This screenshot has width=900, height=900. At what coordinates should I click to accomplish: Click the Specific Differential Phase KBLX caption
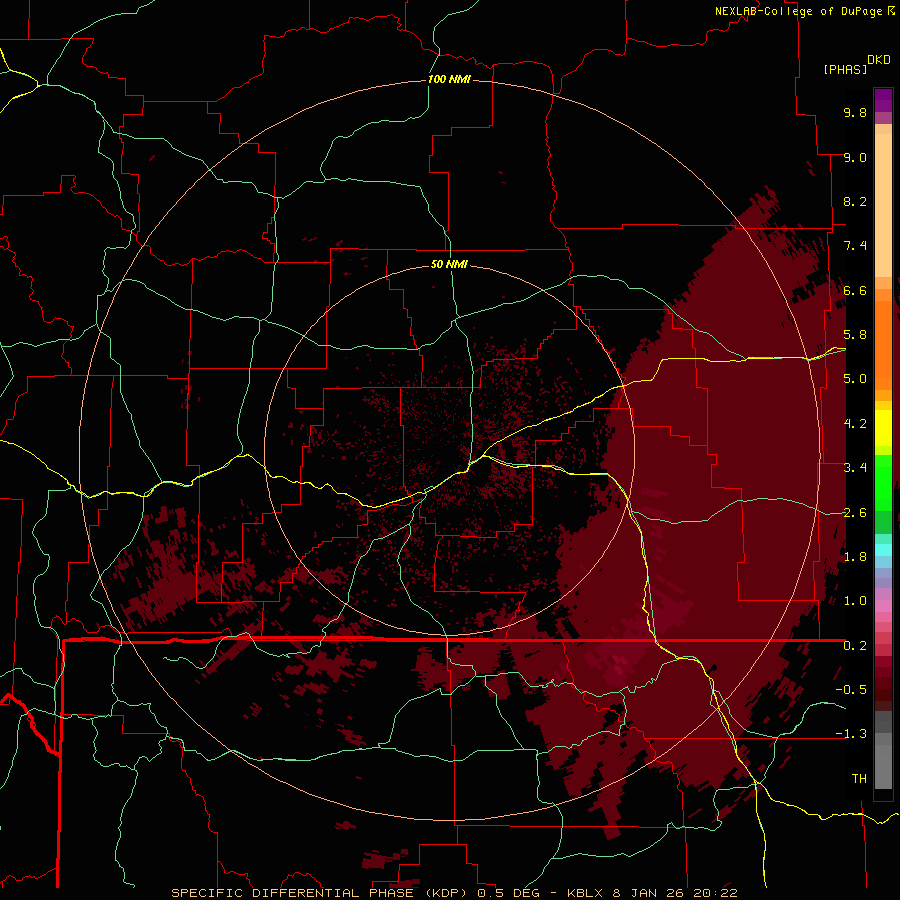click(x=454, y=893)
